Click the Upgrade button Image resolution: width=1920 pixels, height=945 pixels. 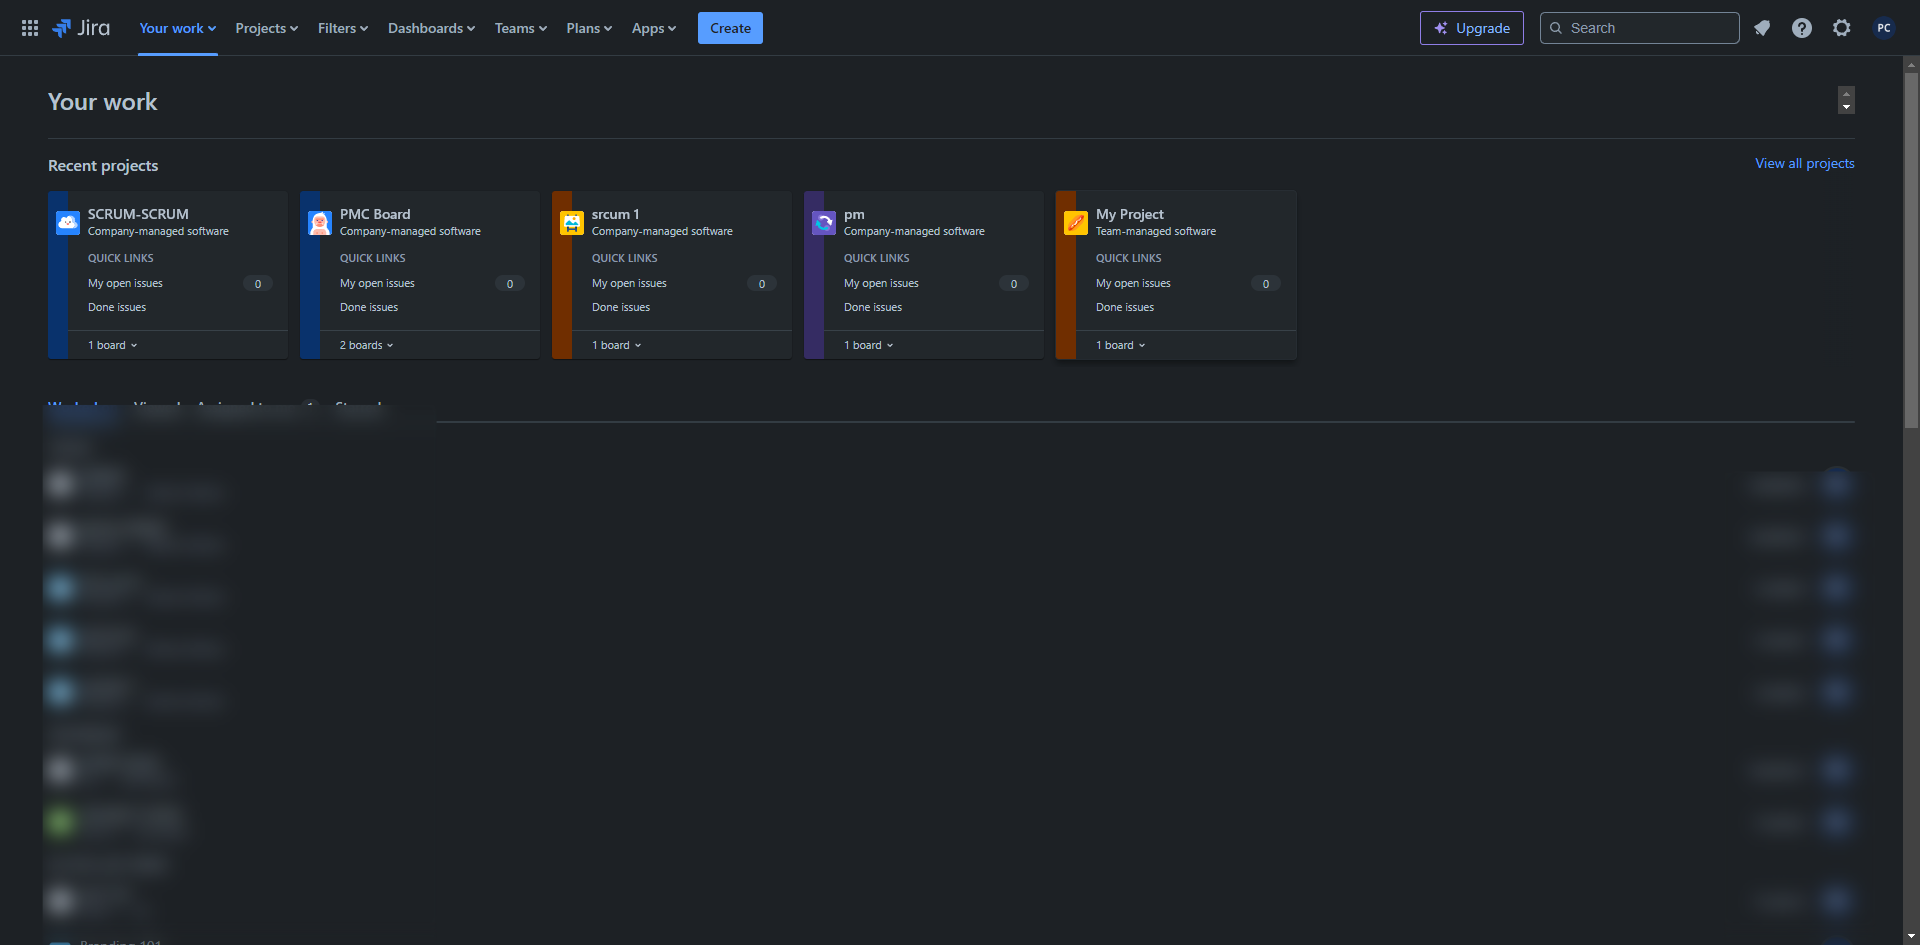[x=1472, y=28]
